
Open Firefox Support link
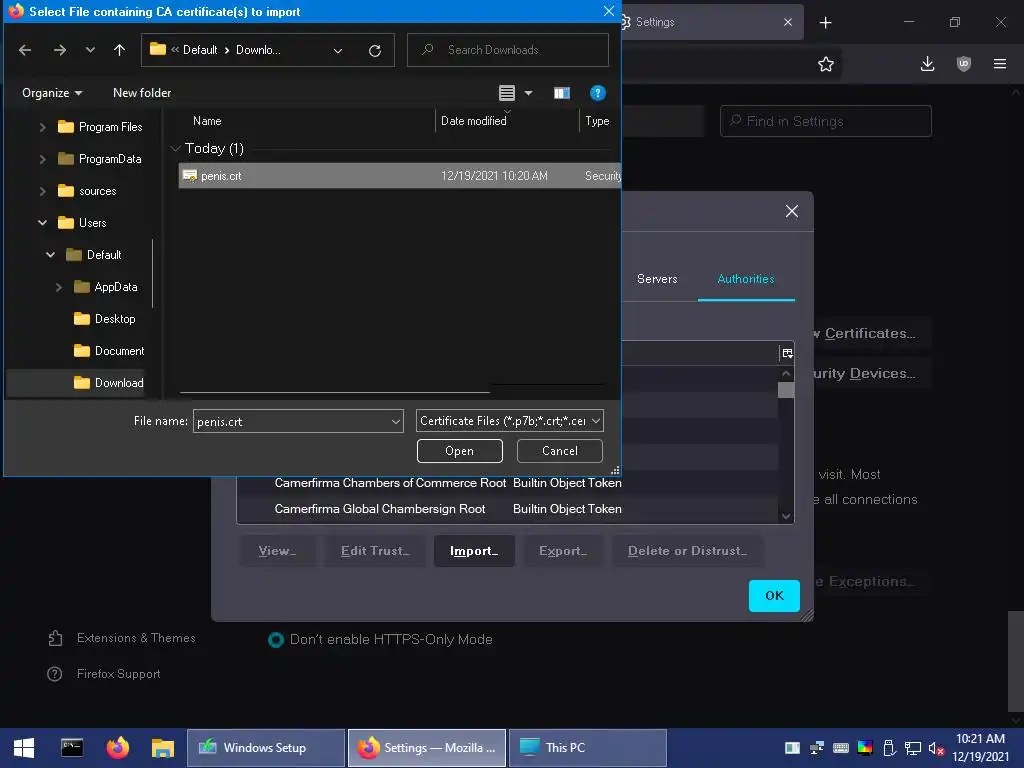pos(104,673)
